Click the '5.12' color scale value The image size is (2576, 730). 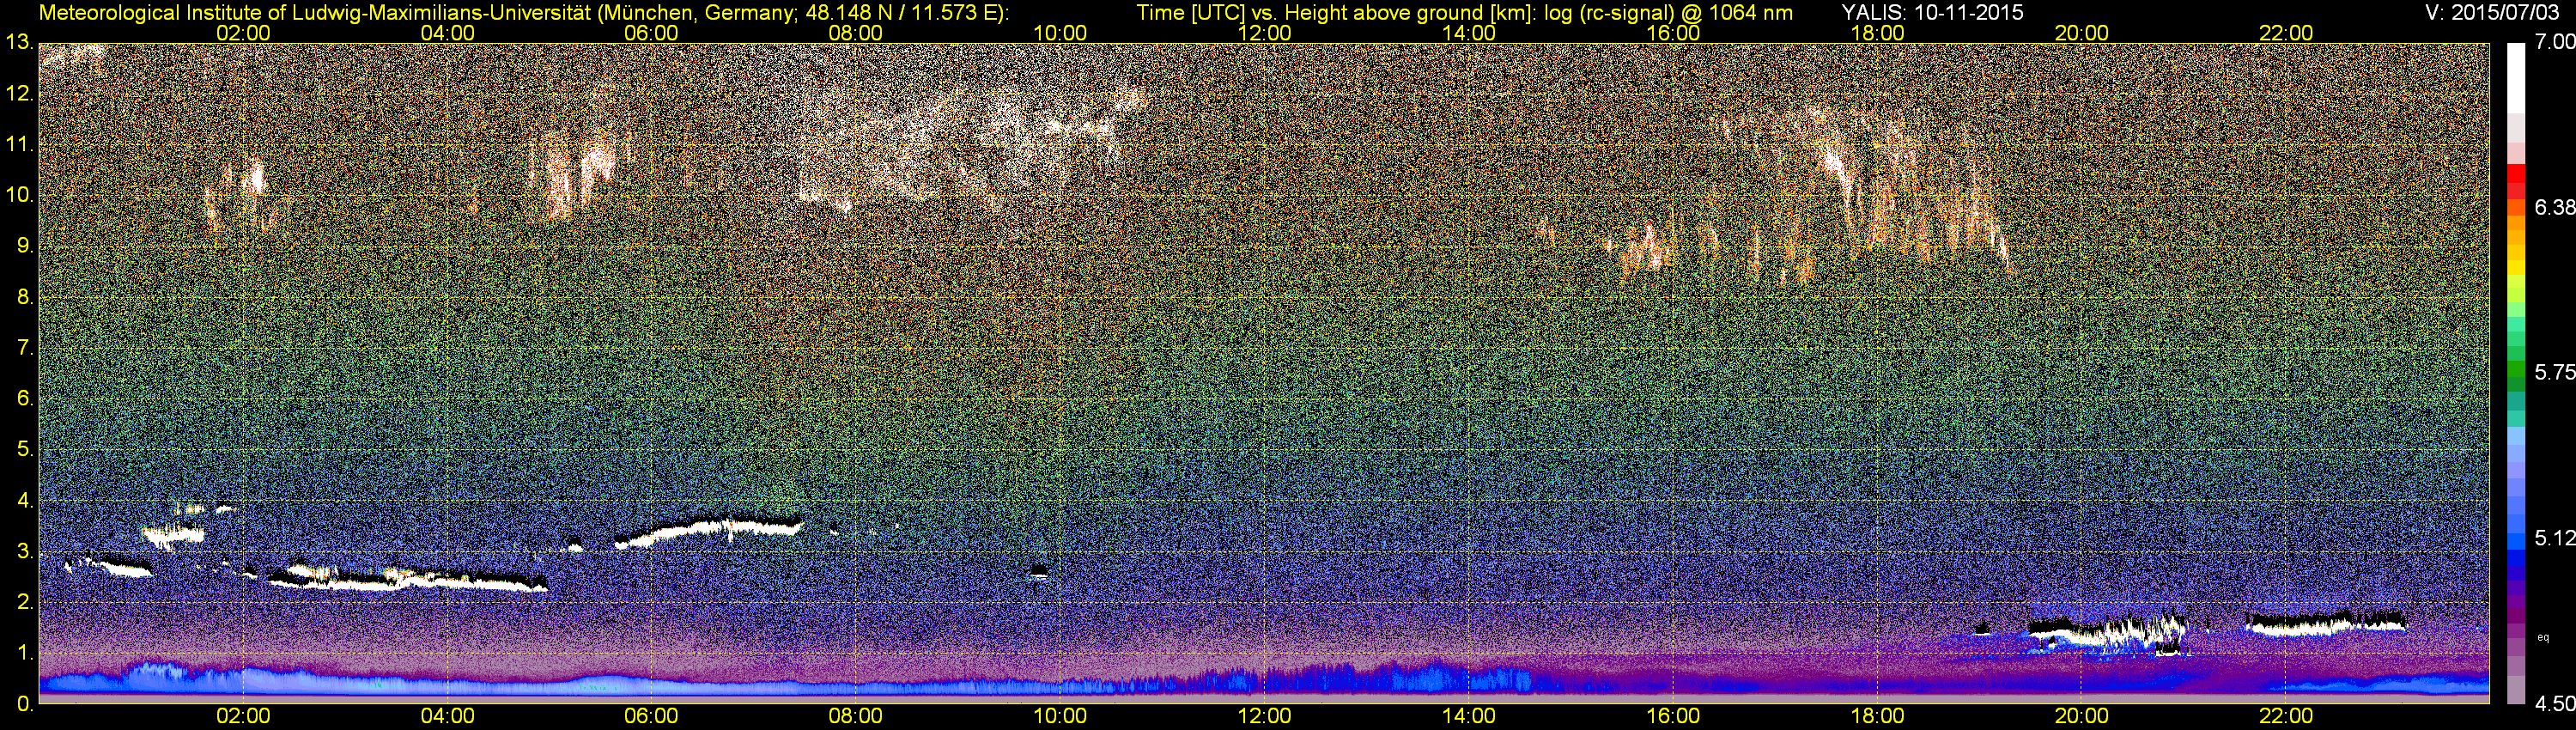click(2555, 538)
